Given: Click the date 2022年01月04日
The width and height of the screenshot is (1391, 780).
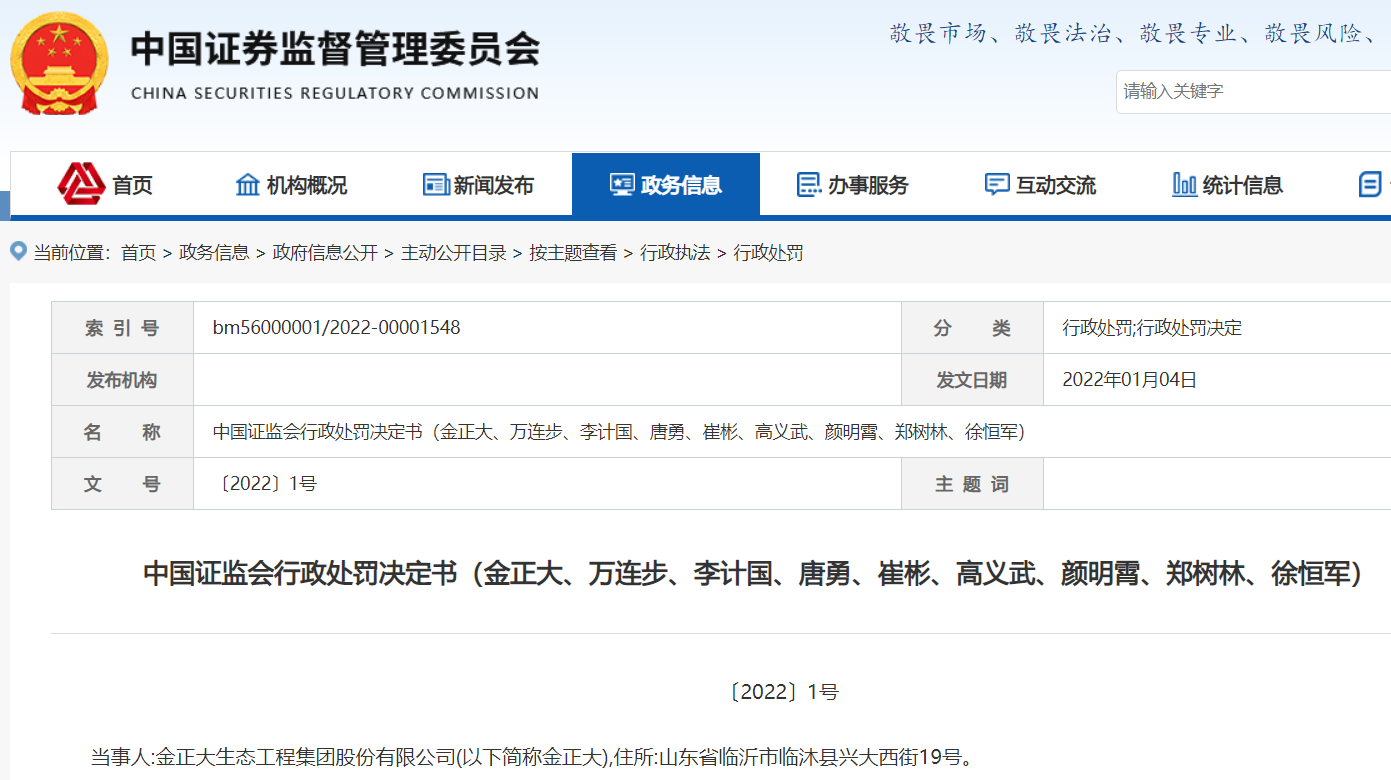Looking at the screenshot, I should tap(1129, 380).
